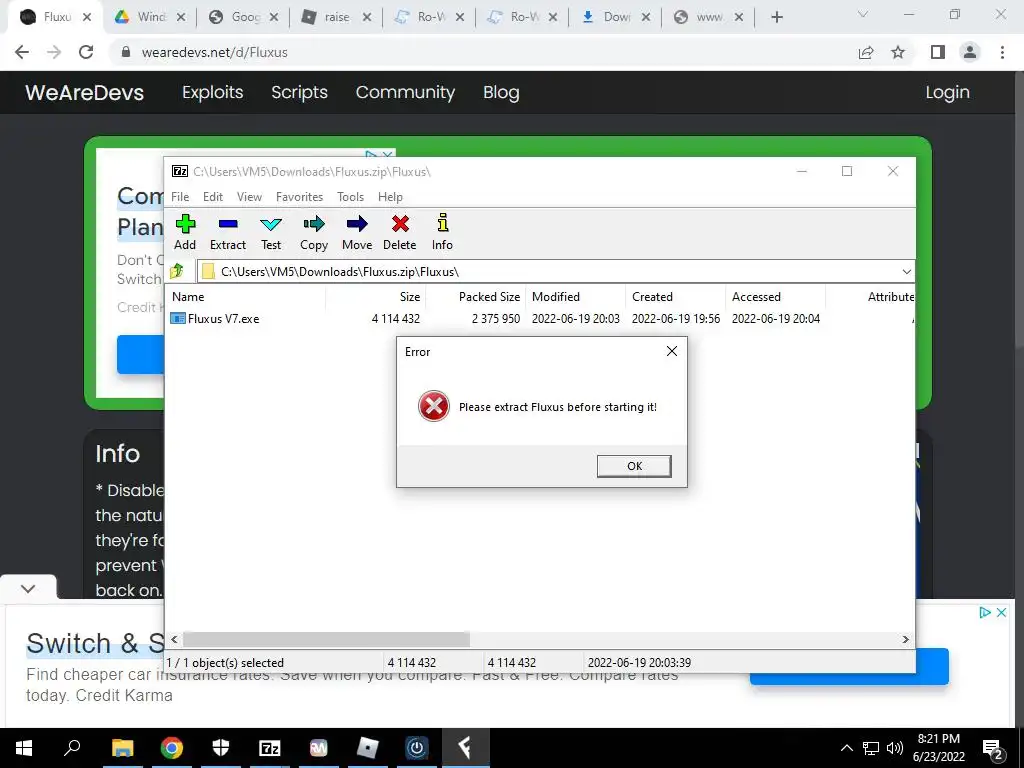This screenshot has height=768, width=1024.
Task: Open Windows taskbar search
Action: click(72, 748)
